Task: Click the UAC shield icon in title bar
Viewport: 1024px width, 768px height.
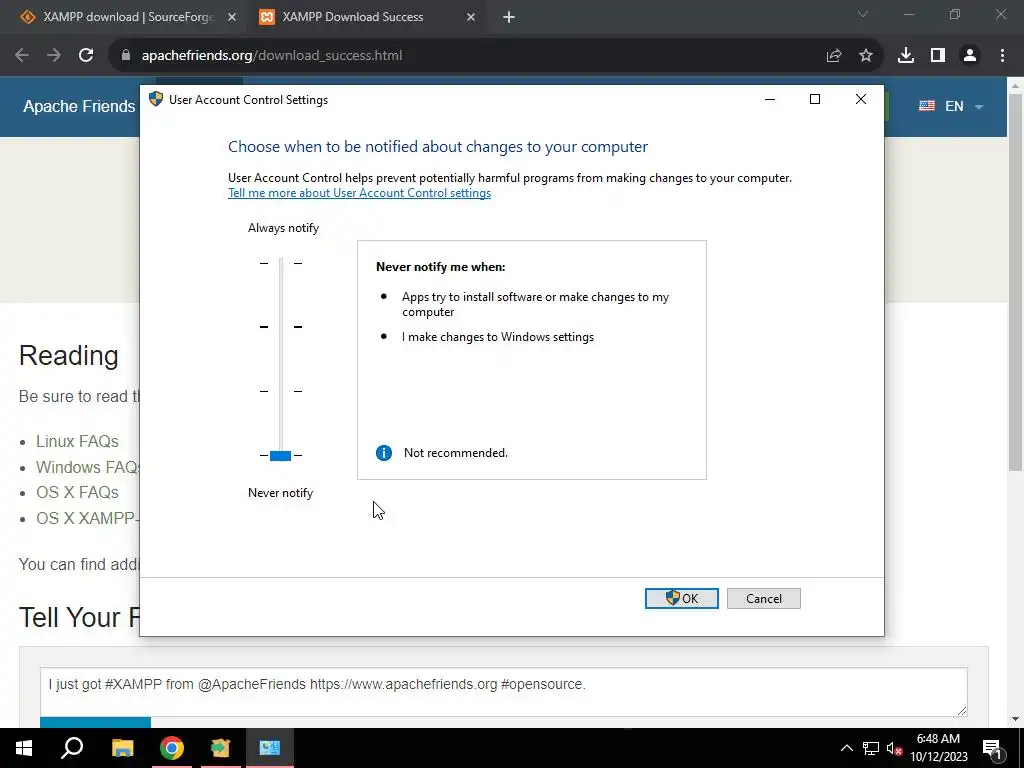Action: coord(155,99)
